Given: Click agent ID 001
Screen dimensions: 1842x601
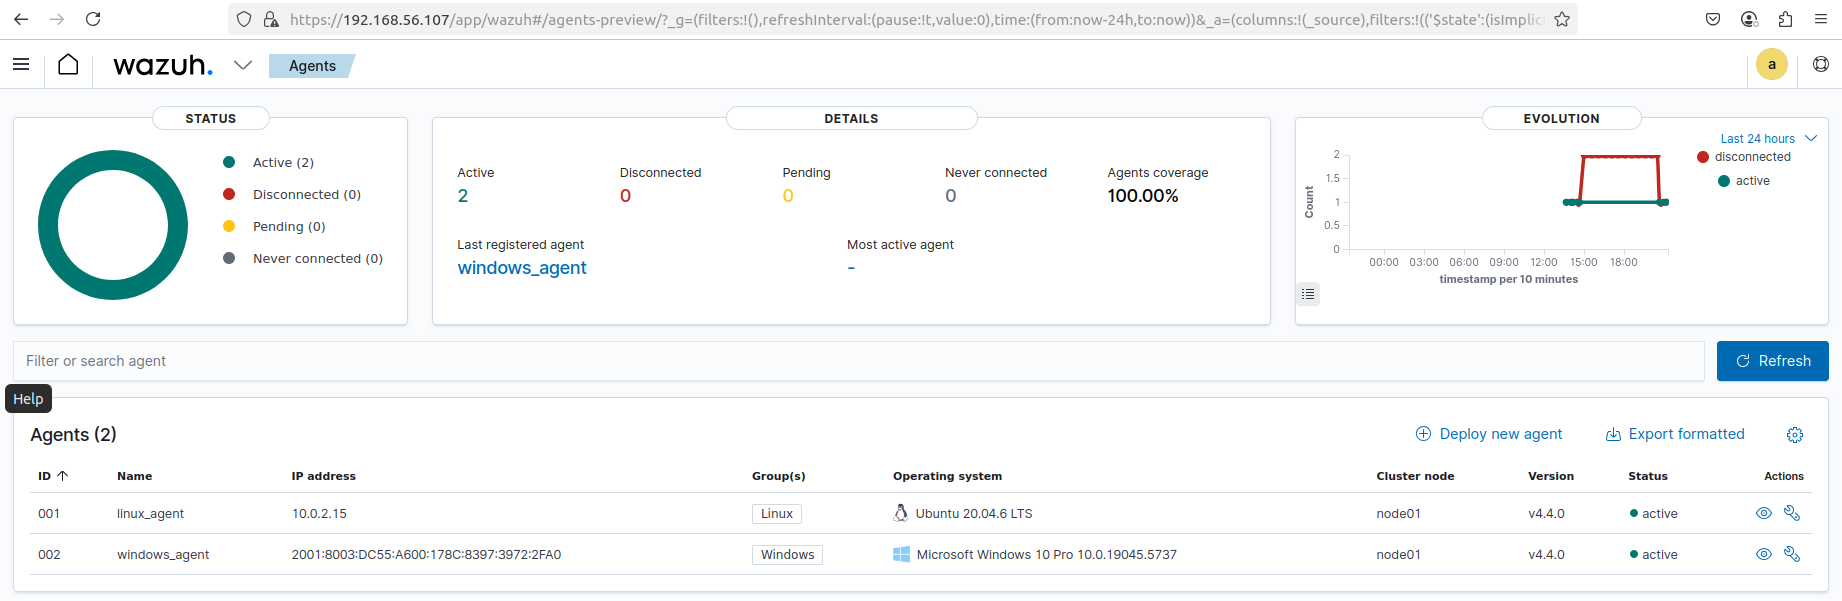Looking at the screenshot, I should (x=49, y=514).
